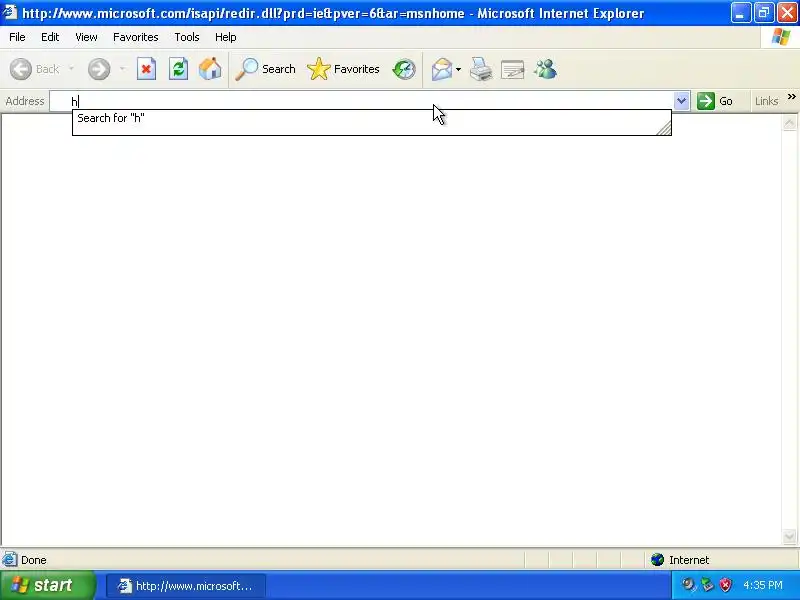
Task: Open the Windows Start button
Action: (x=48, y=585)
